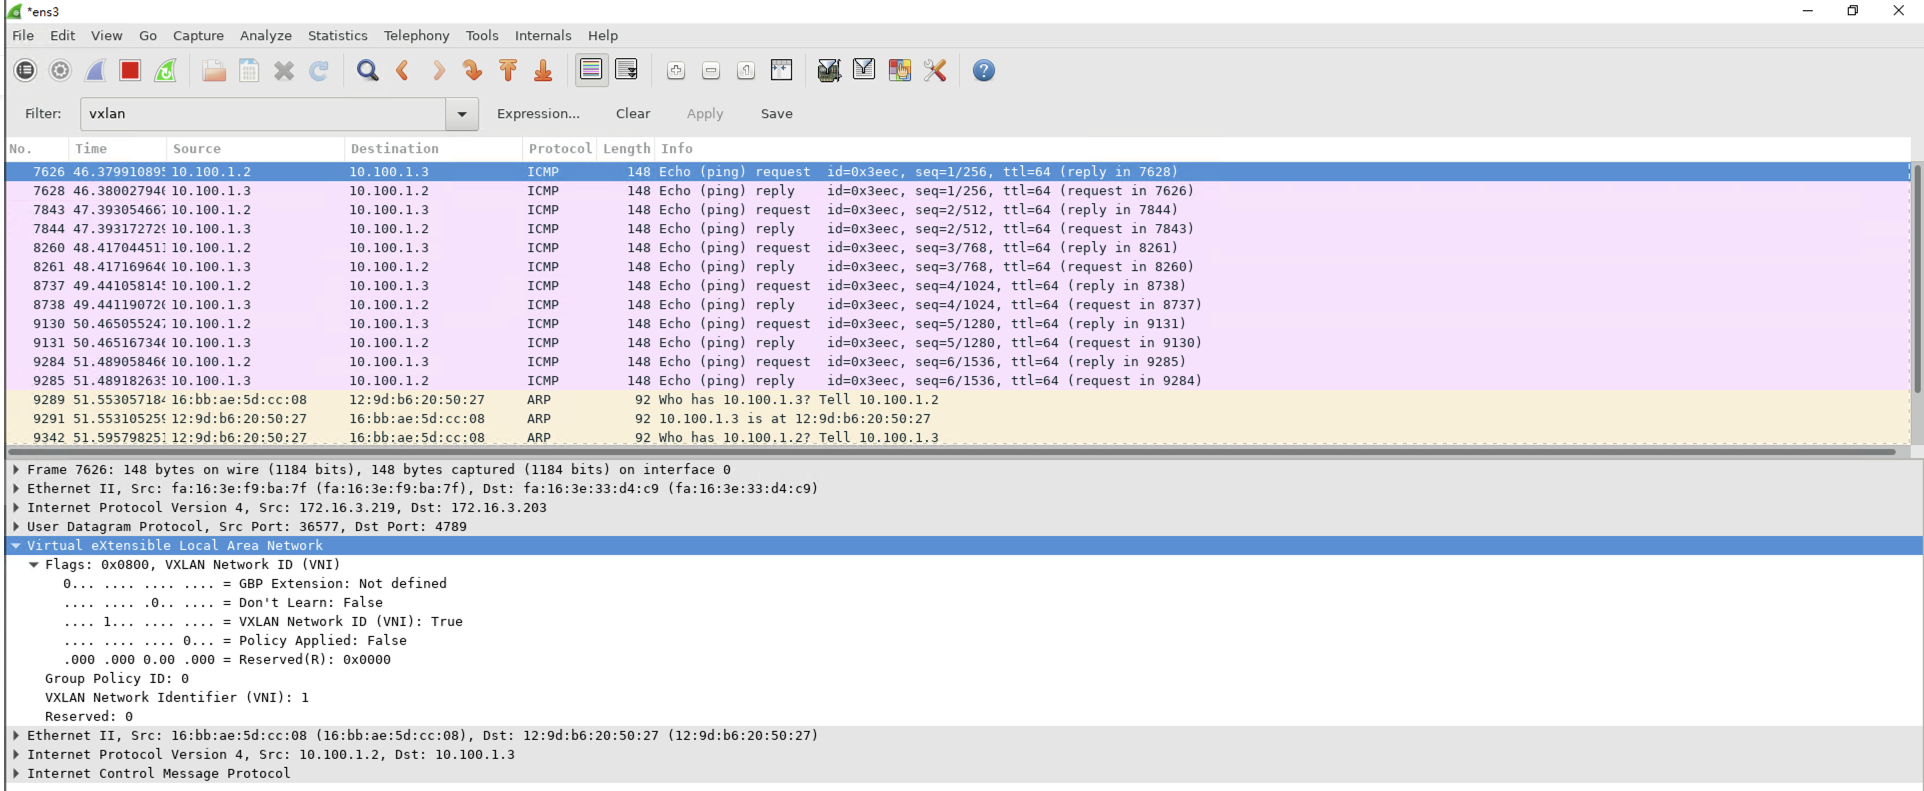Click the filter input containing vxlan
Viewport: 1924px width, 791px height.
click(x=263, y=114)
